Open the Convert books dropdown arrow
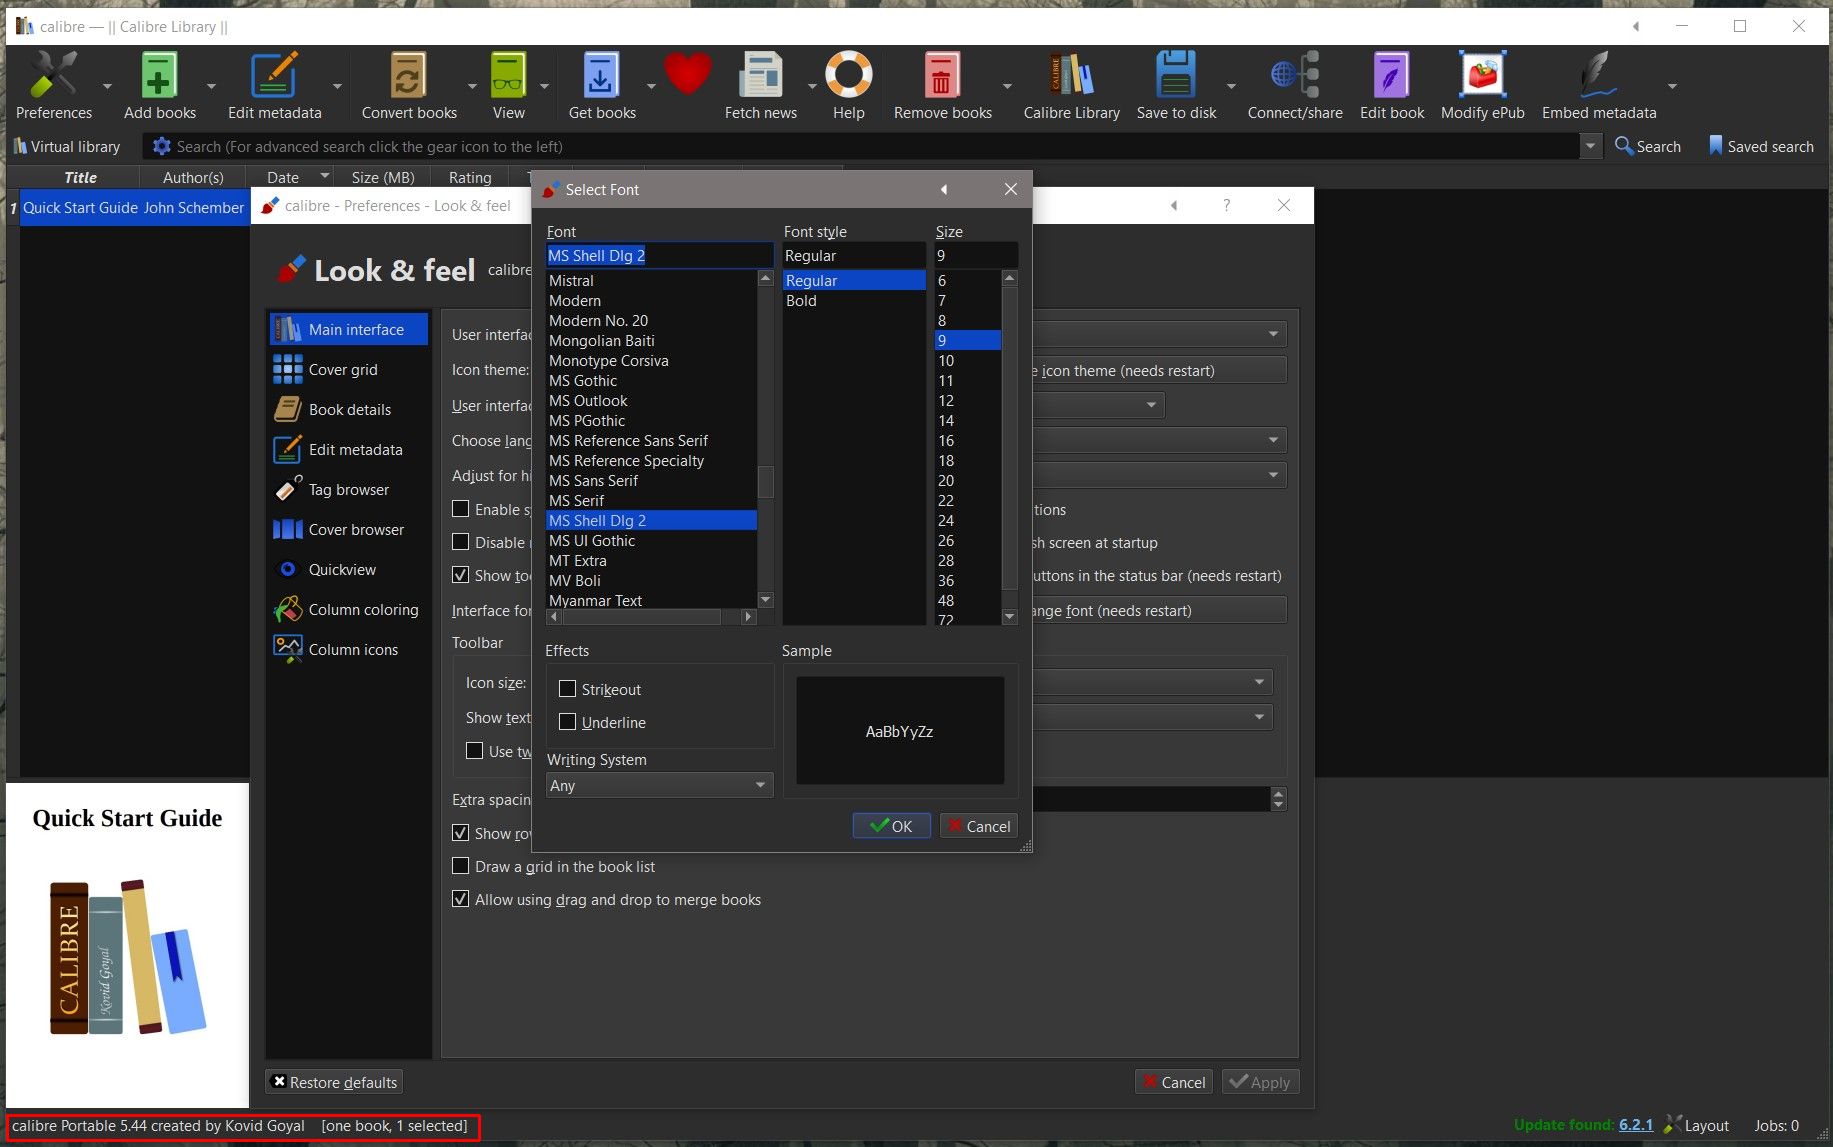 point(472,86)
